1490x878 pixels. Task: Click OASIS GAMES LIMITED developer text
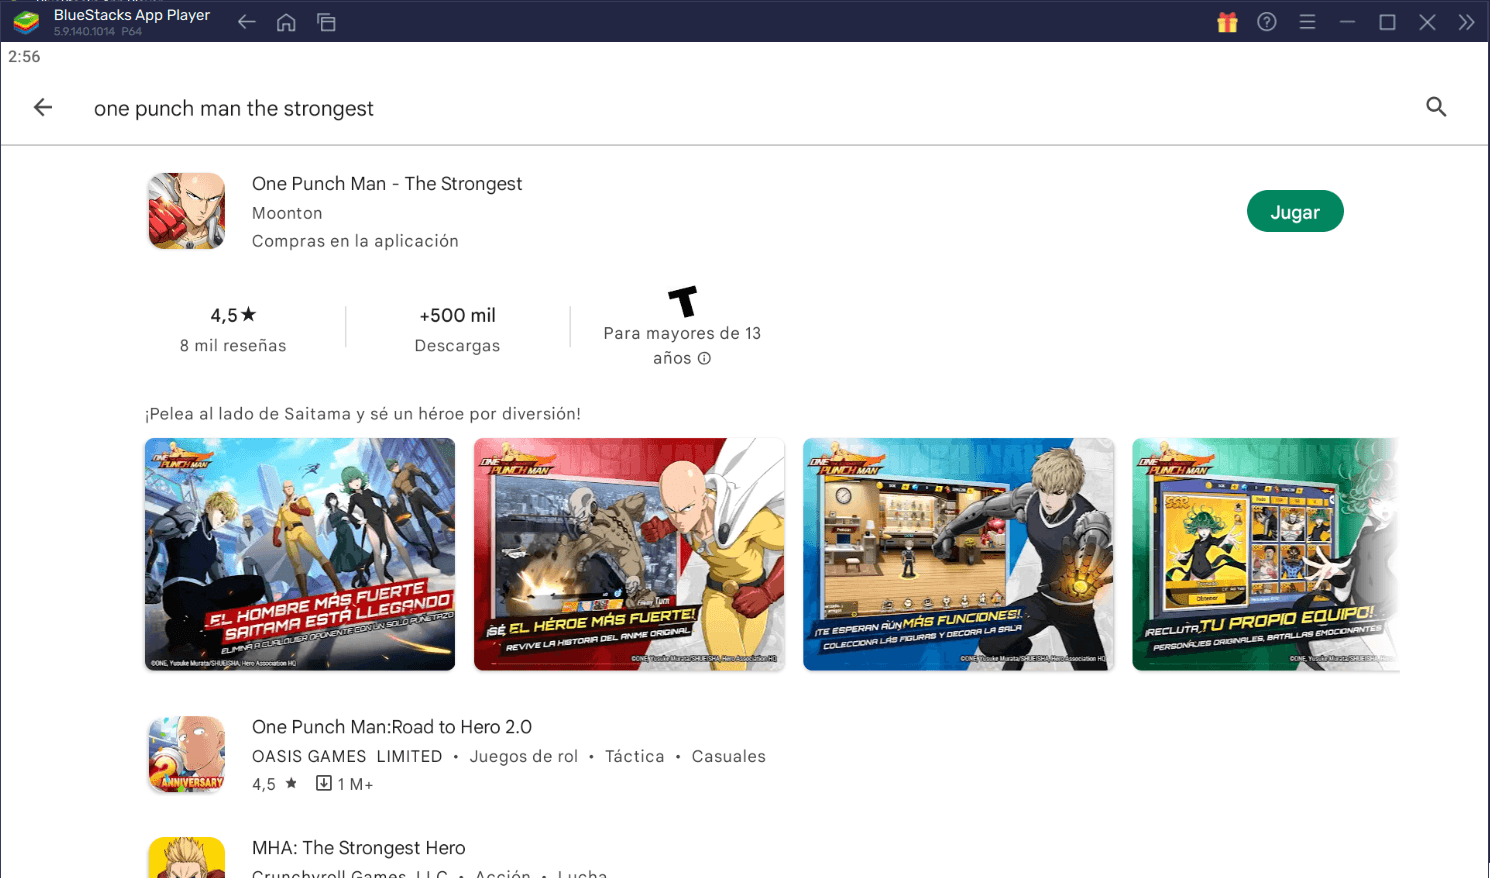pyautogui.click(x=347, y=756)
